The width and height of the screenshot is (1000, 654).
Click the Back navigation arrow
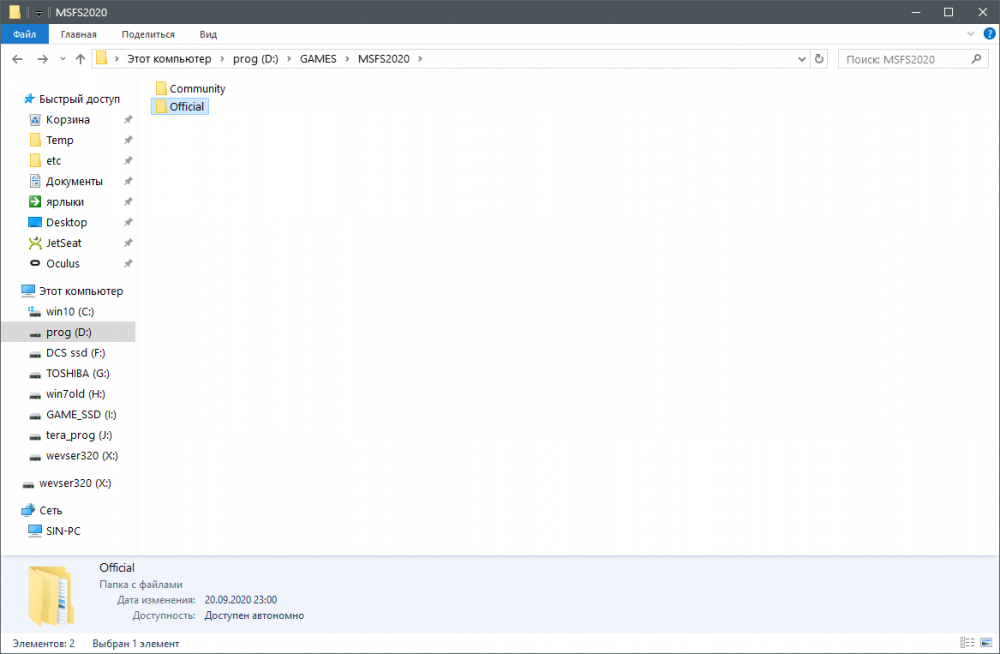pos(17,58)
